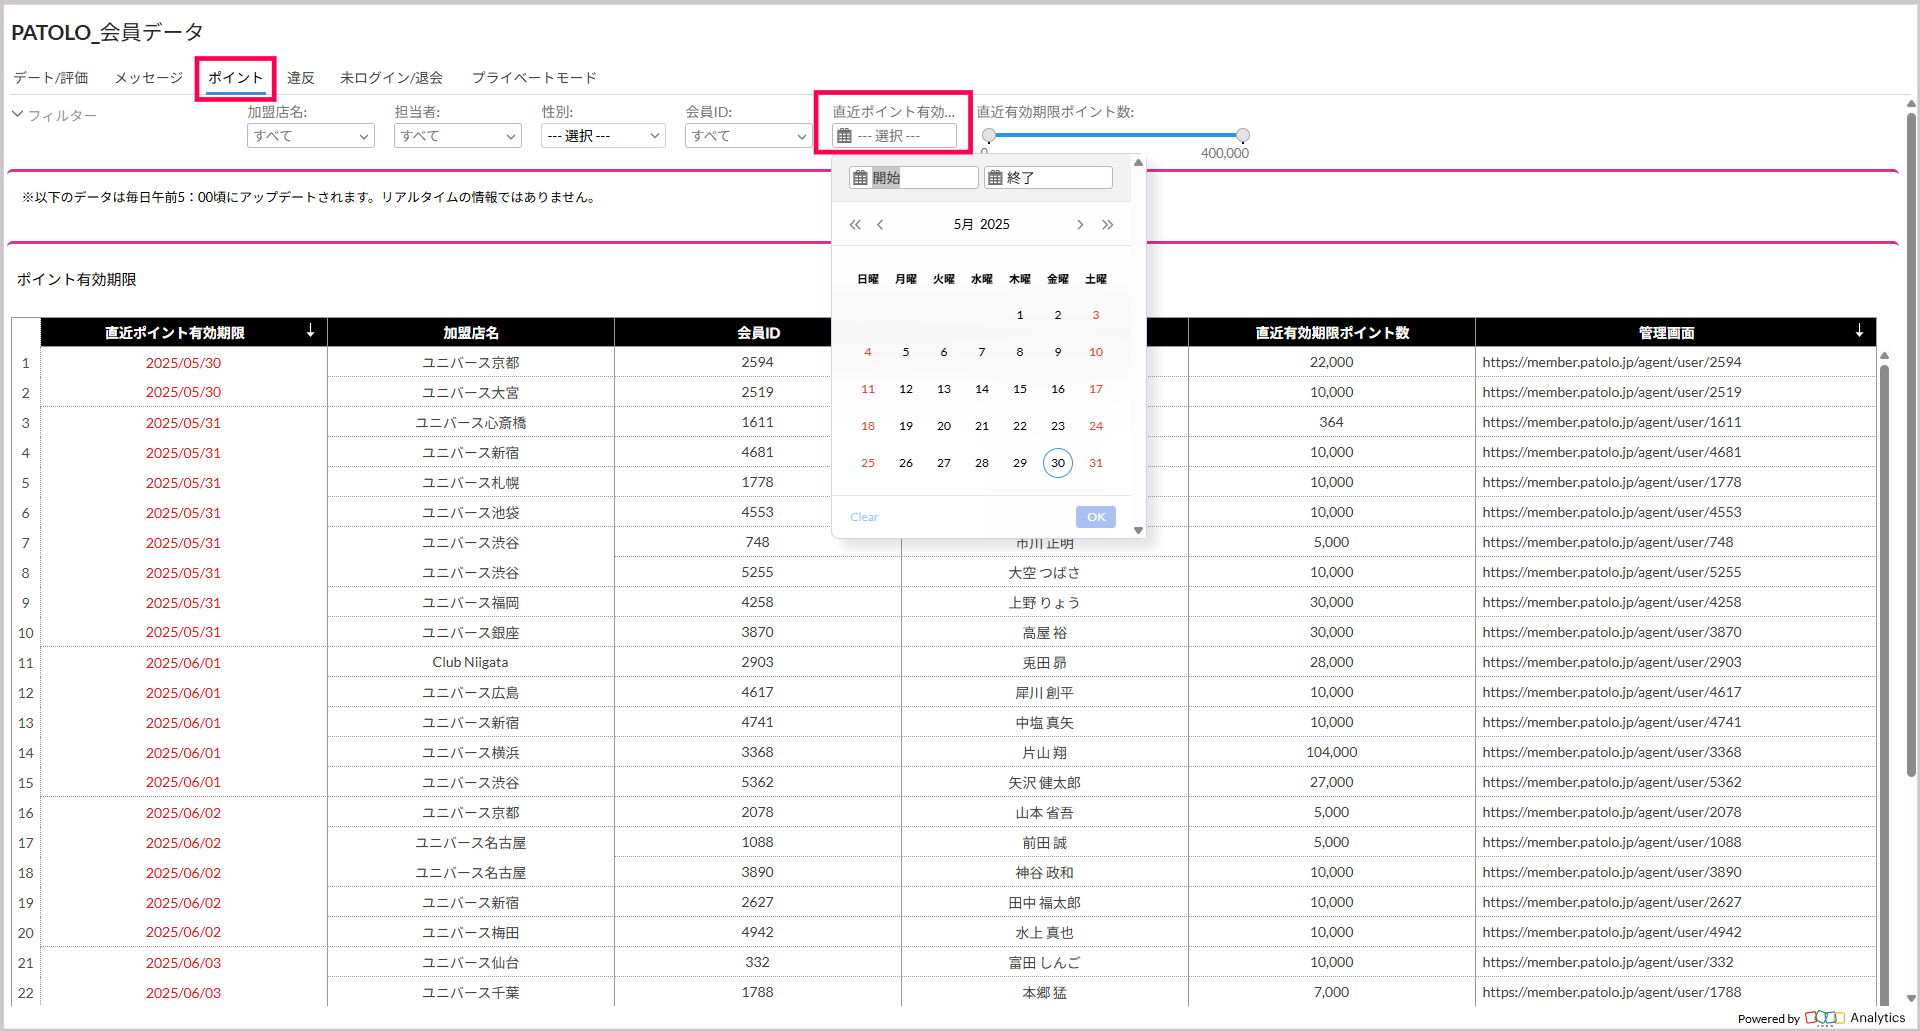Sort by 直近ポイント有効期限 arrow icon
This screenshot has height=1031, width=1920.
coord(310,331)
